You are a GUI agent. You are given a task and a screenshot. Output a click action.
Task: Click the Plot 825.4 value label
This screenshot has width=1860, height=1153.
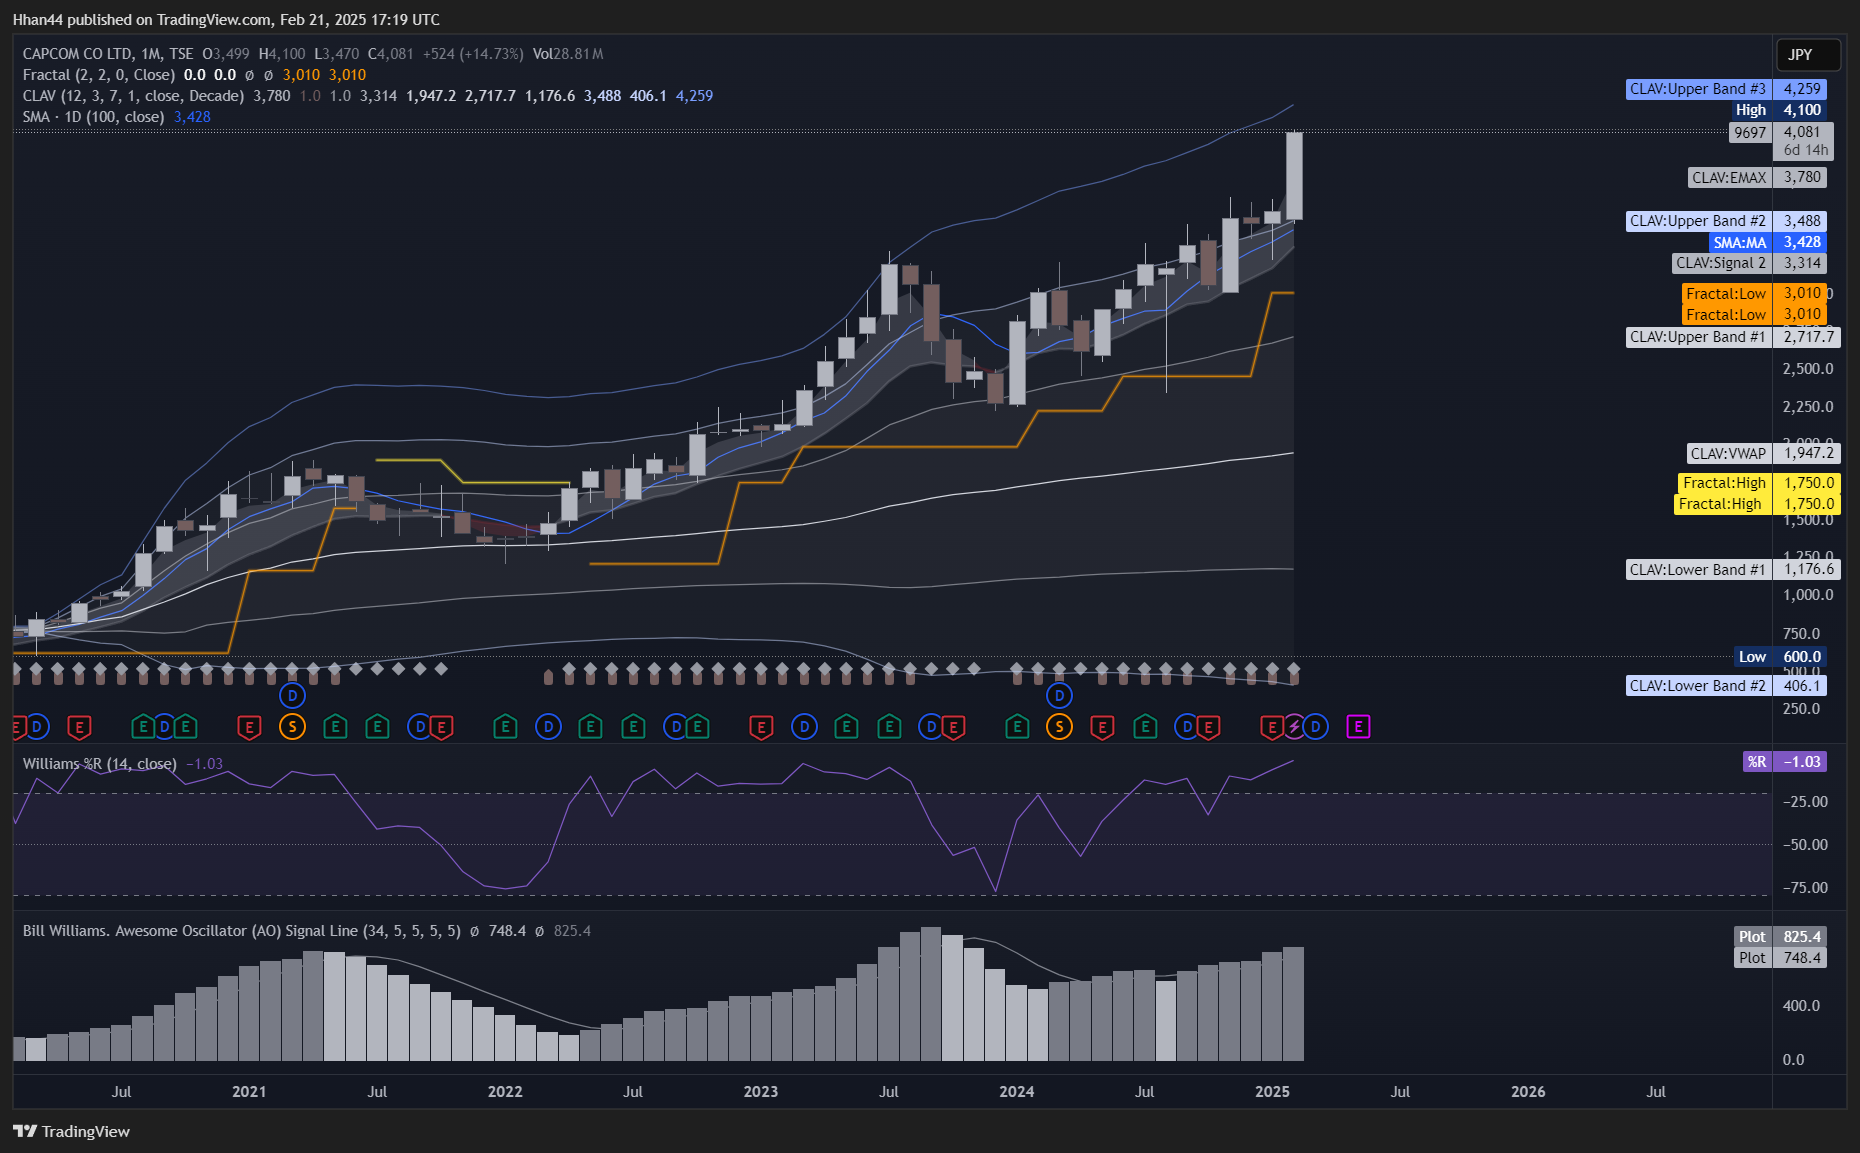coord(1781,937)
